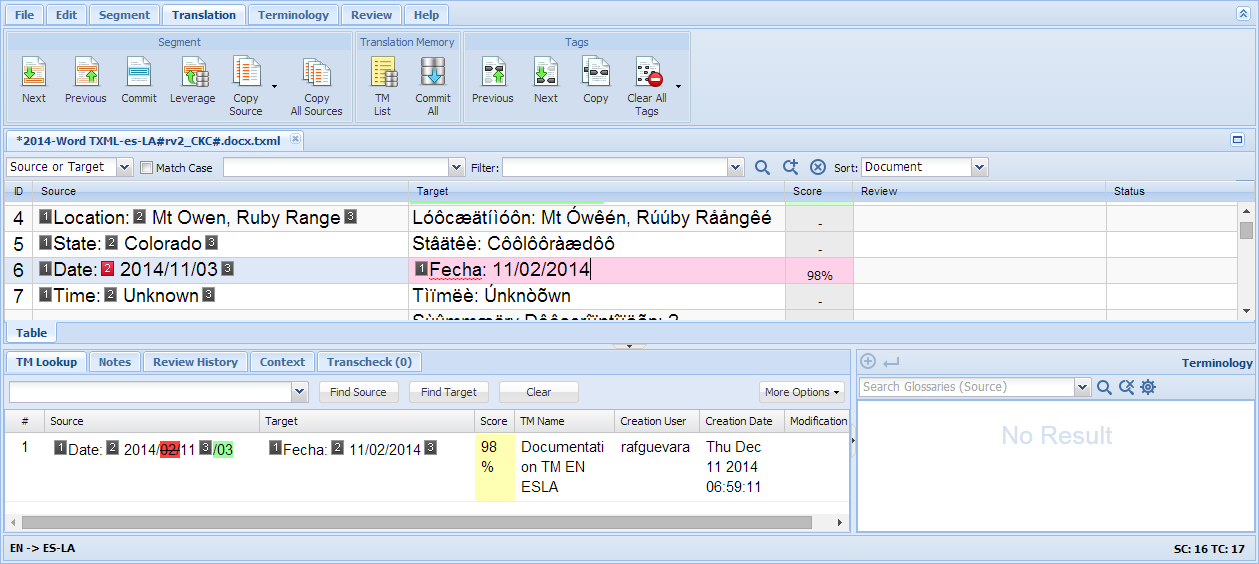This screenshot has height=564, width=1259.
Task: Switch to the Notes tab
Action: click(115, 362)
